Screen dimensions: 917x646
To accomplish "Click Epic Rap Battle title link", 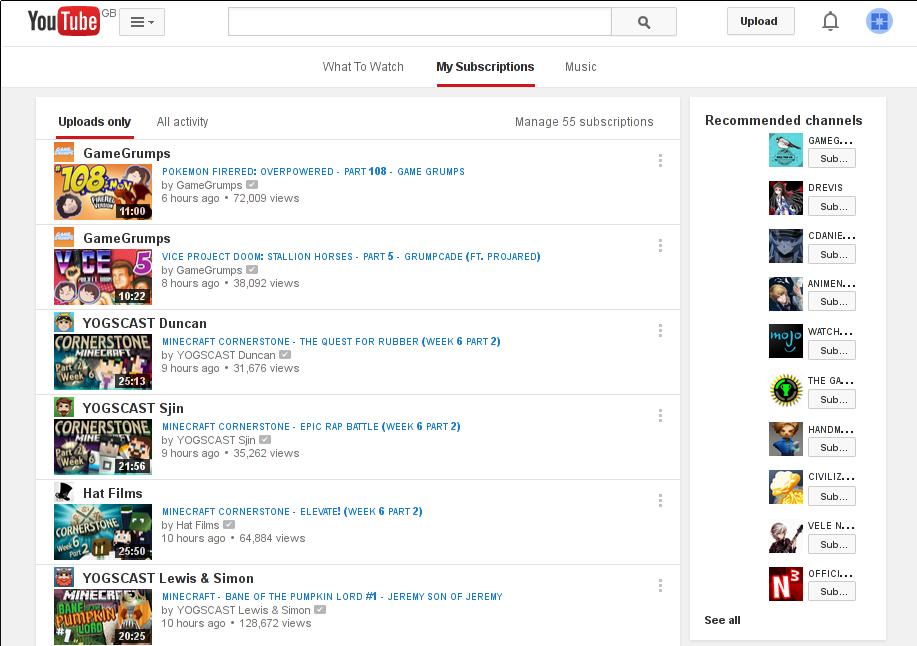I will click(x=311, y=426).
